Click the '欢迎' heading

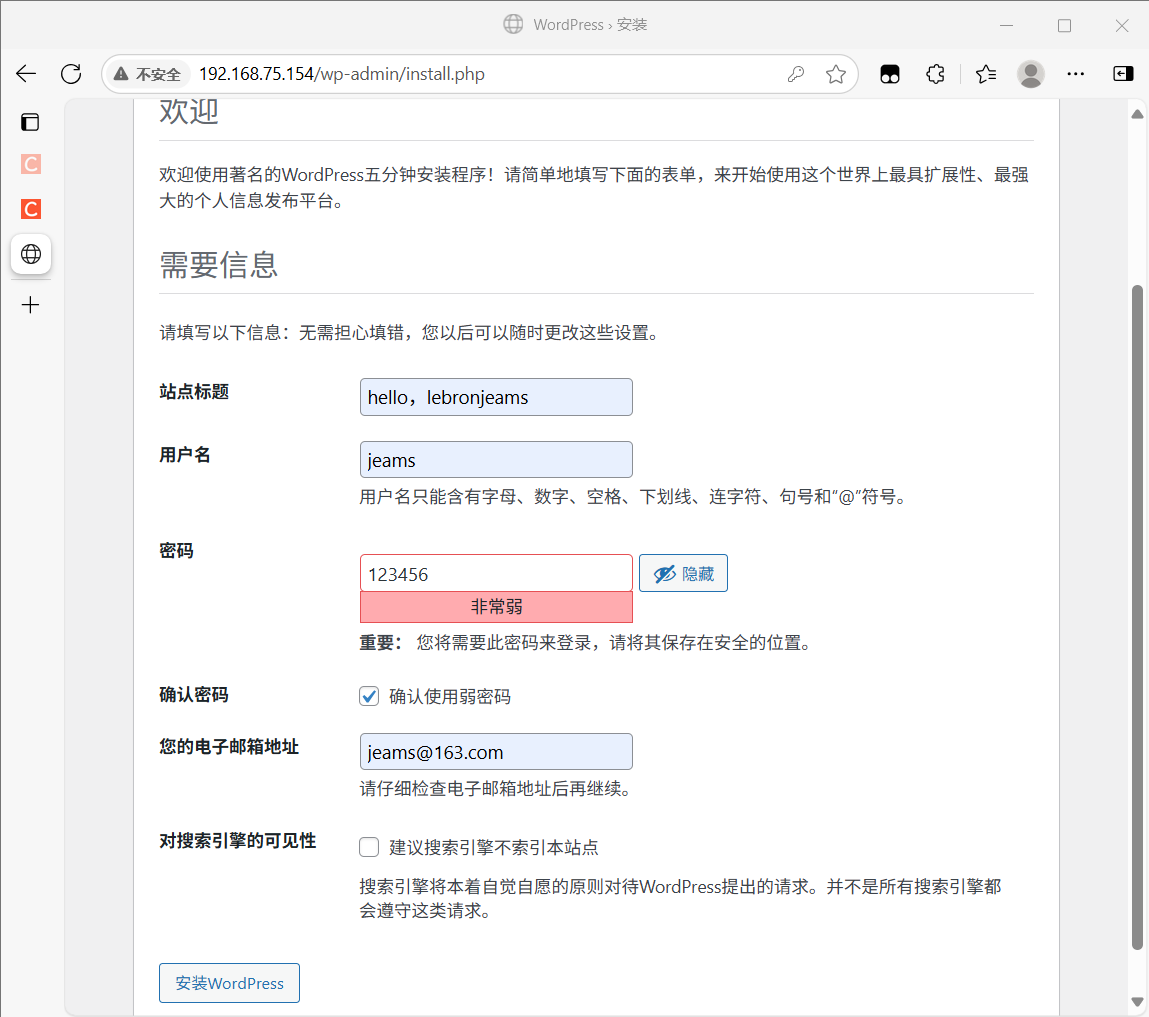189,112
